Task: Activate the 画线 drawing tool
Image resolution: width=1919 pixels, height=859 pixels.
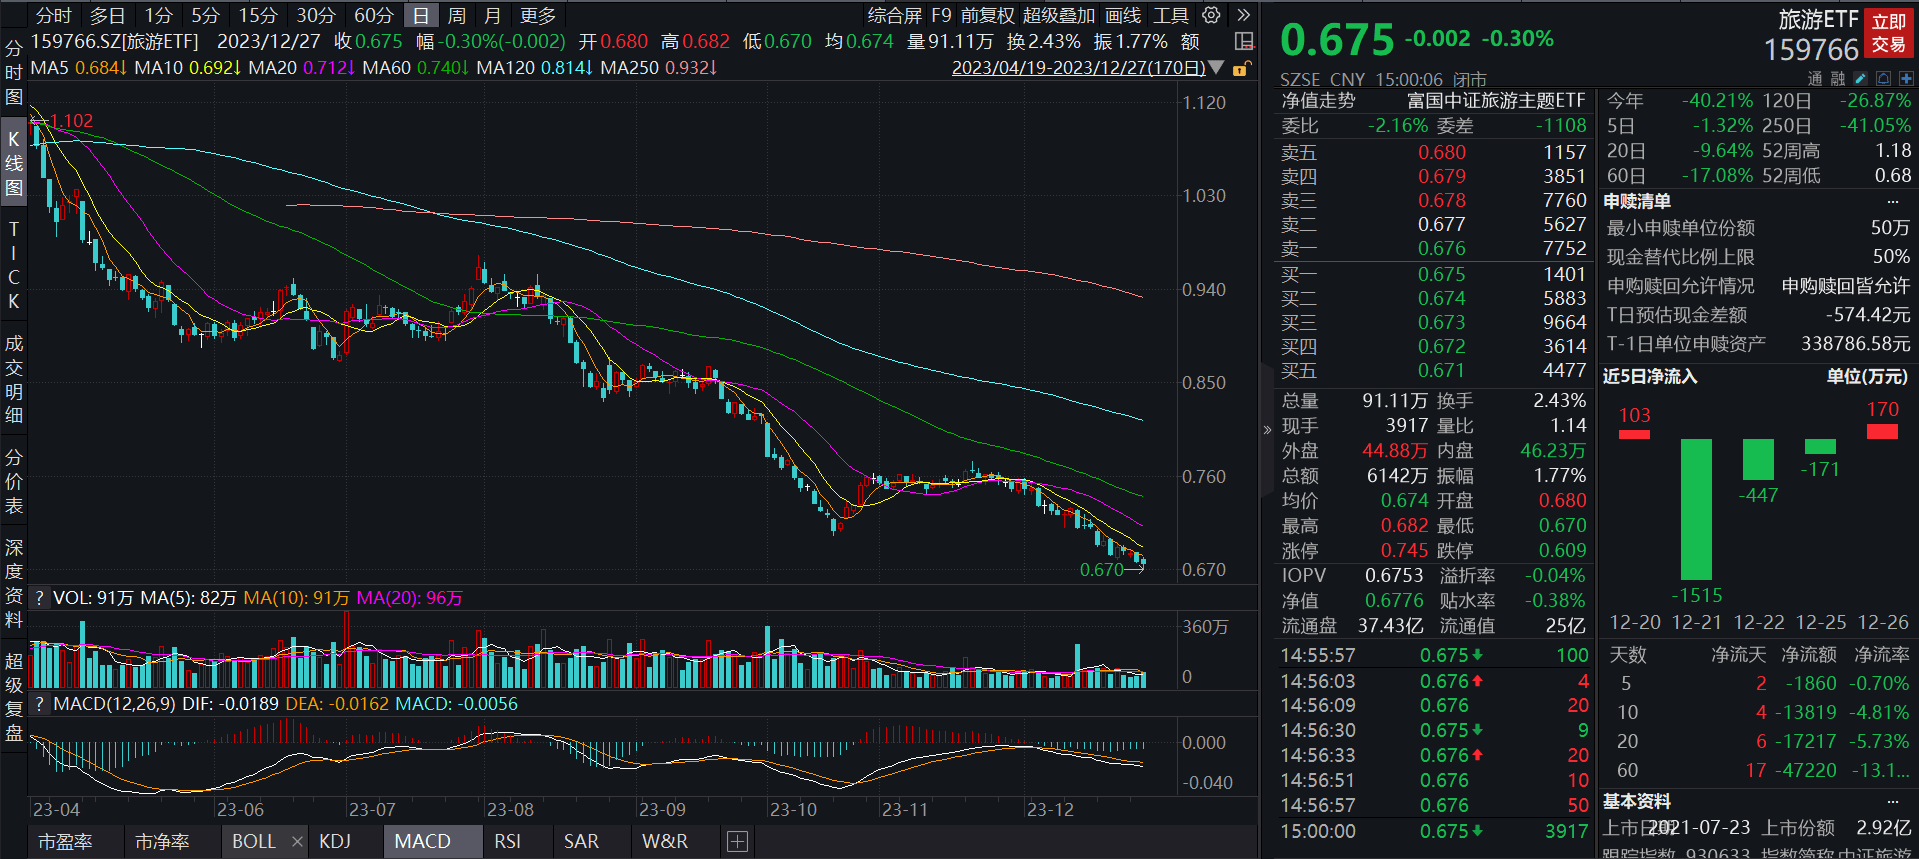Action: pyautogui.click(x=1123, y=15)
